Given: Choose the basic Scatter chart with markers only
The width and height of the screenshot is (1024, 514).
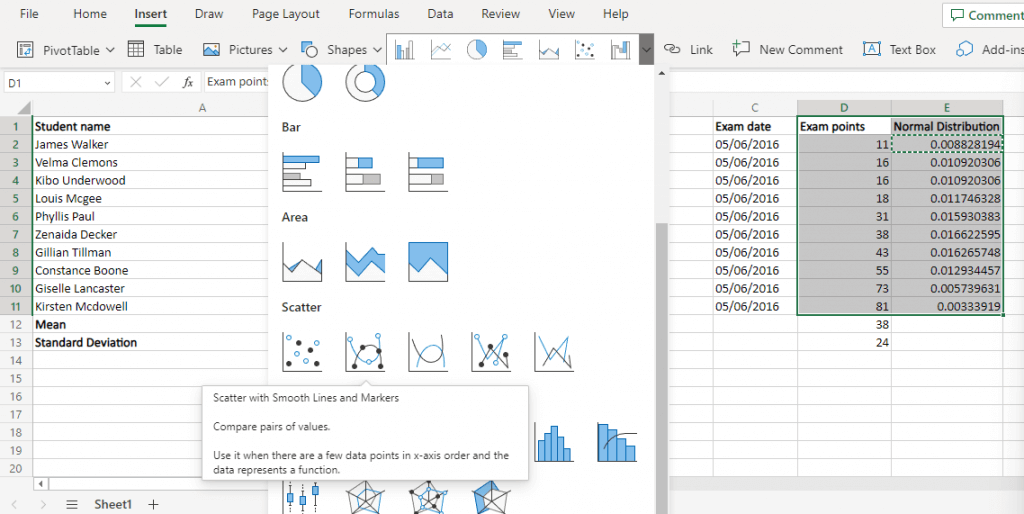Looking at the screenshot, I should tap(302, 352).
